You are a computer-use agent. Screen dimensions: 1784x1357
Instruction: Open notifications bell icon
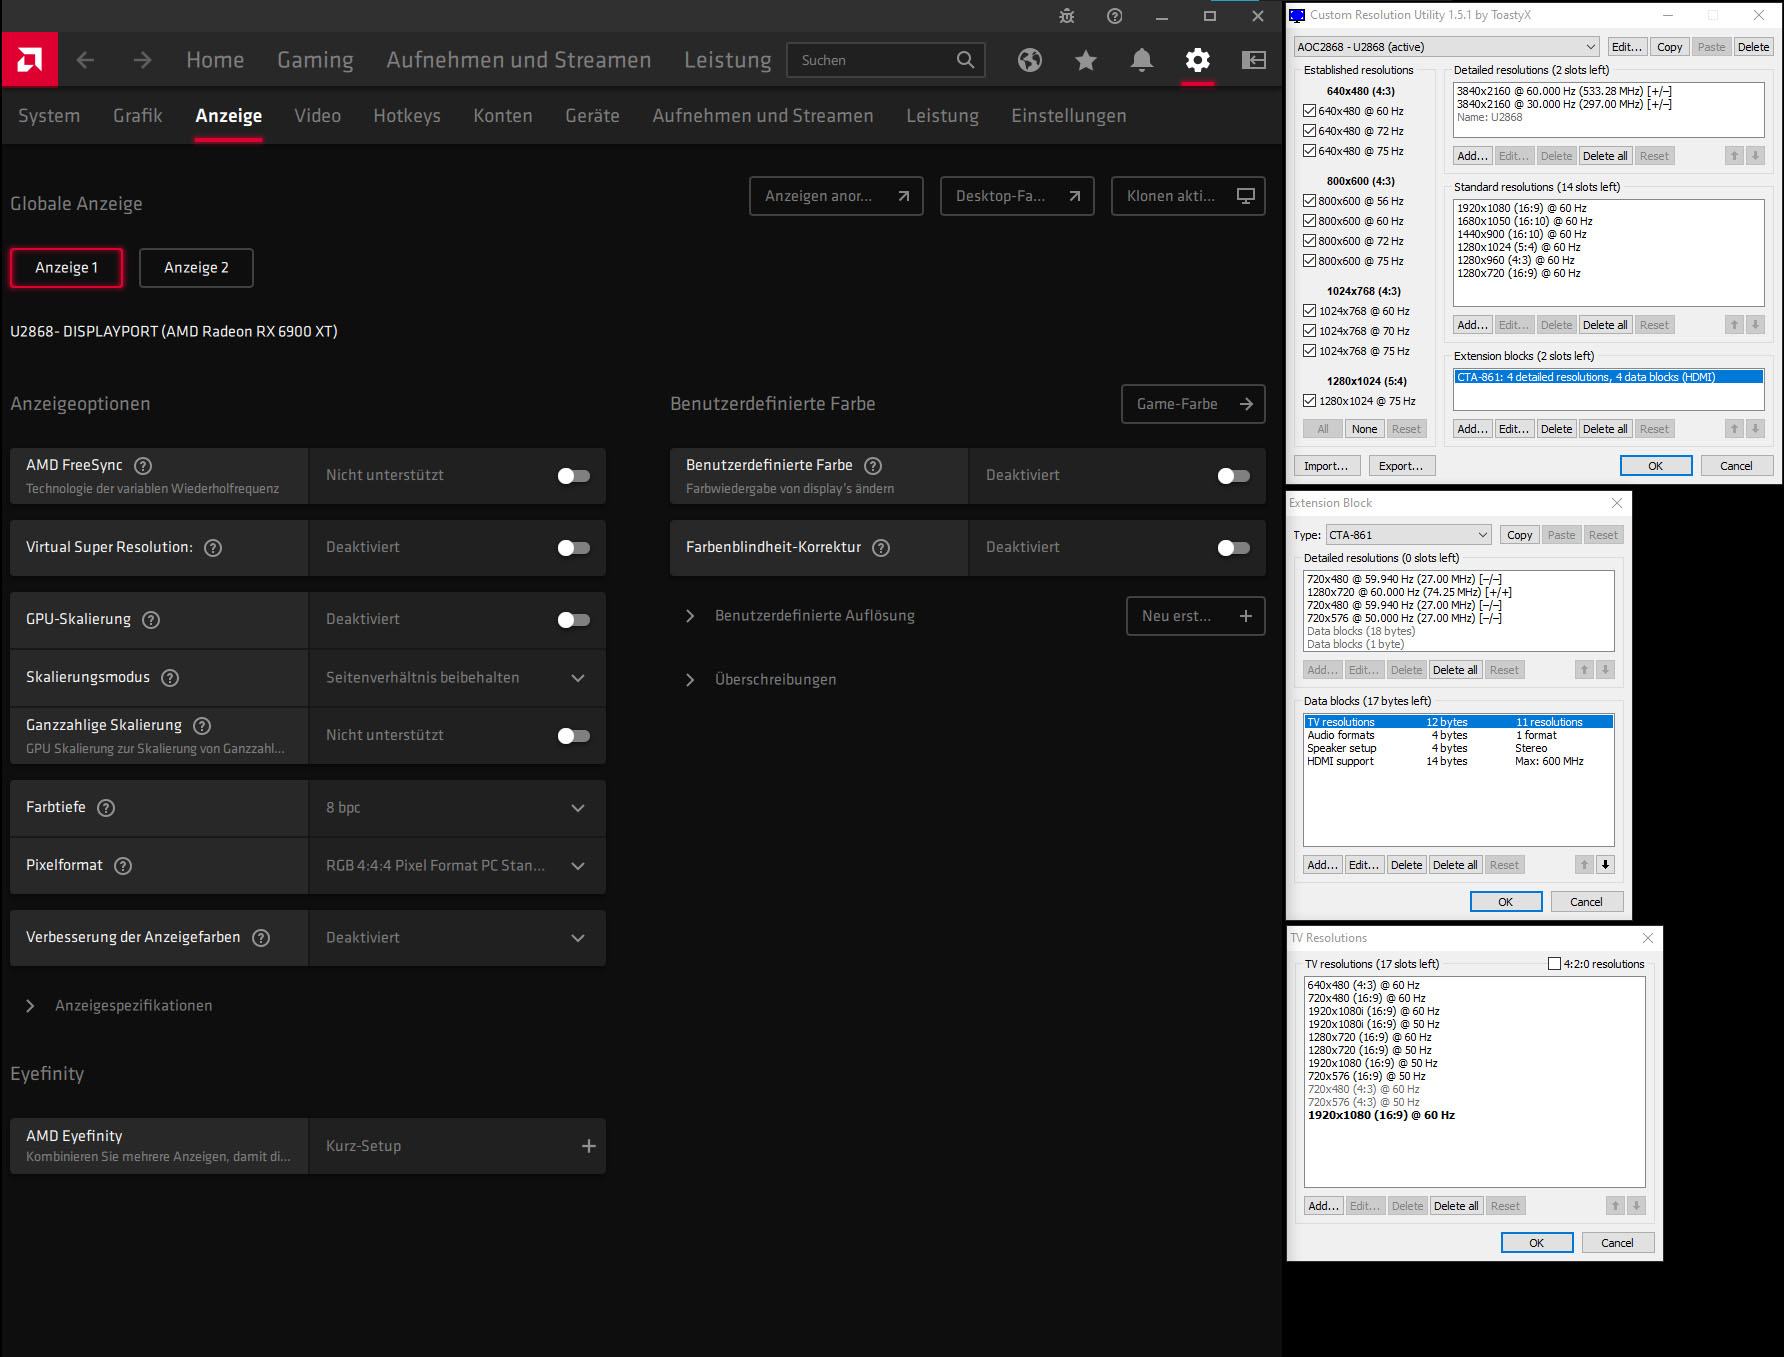point(1141,60)
